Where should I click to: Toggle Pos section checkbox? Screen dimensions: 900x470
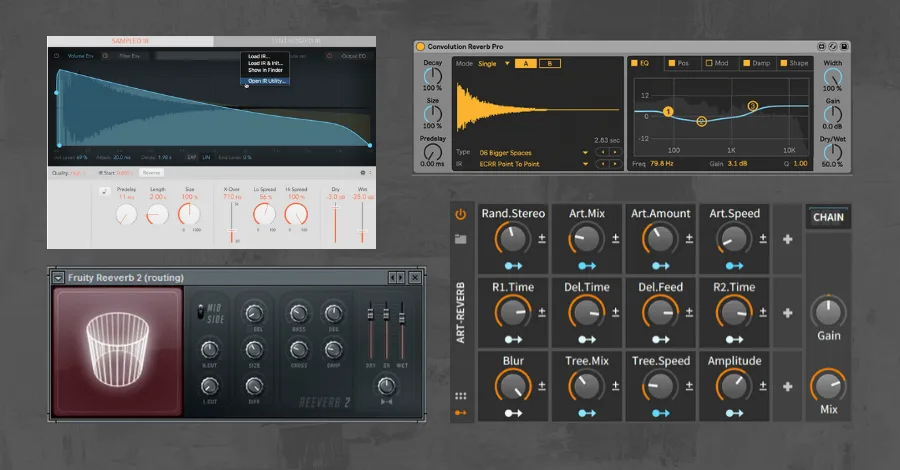tap(672, 63)
